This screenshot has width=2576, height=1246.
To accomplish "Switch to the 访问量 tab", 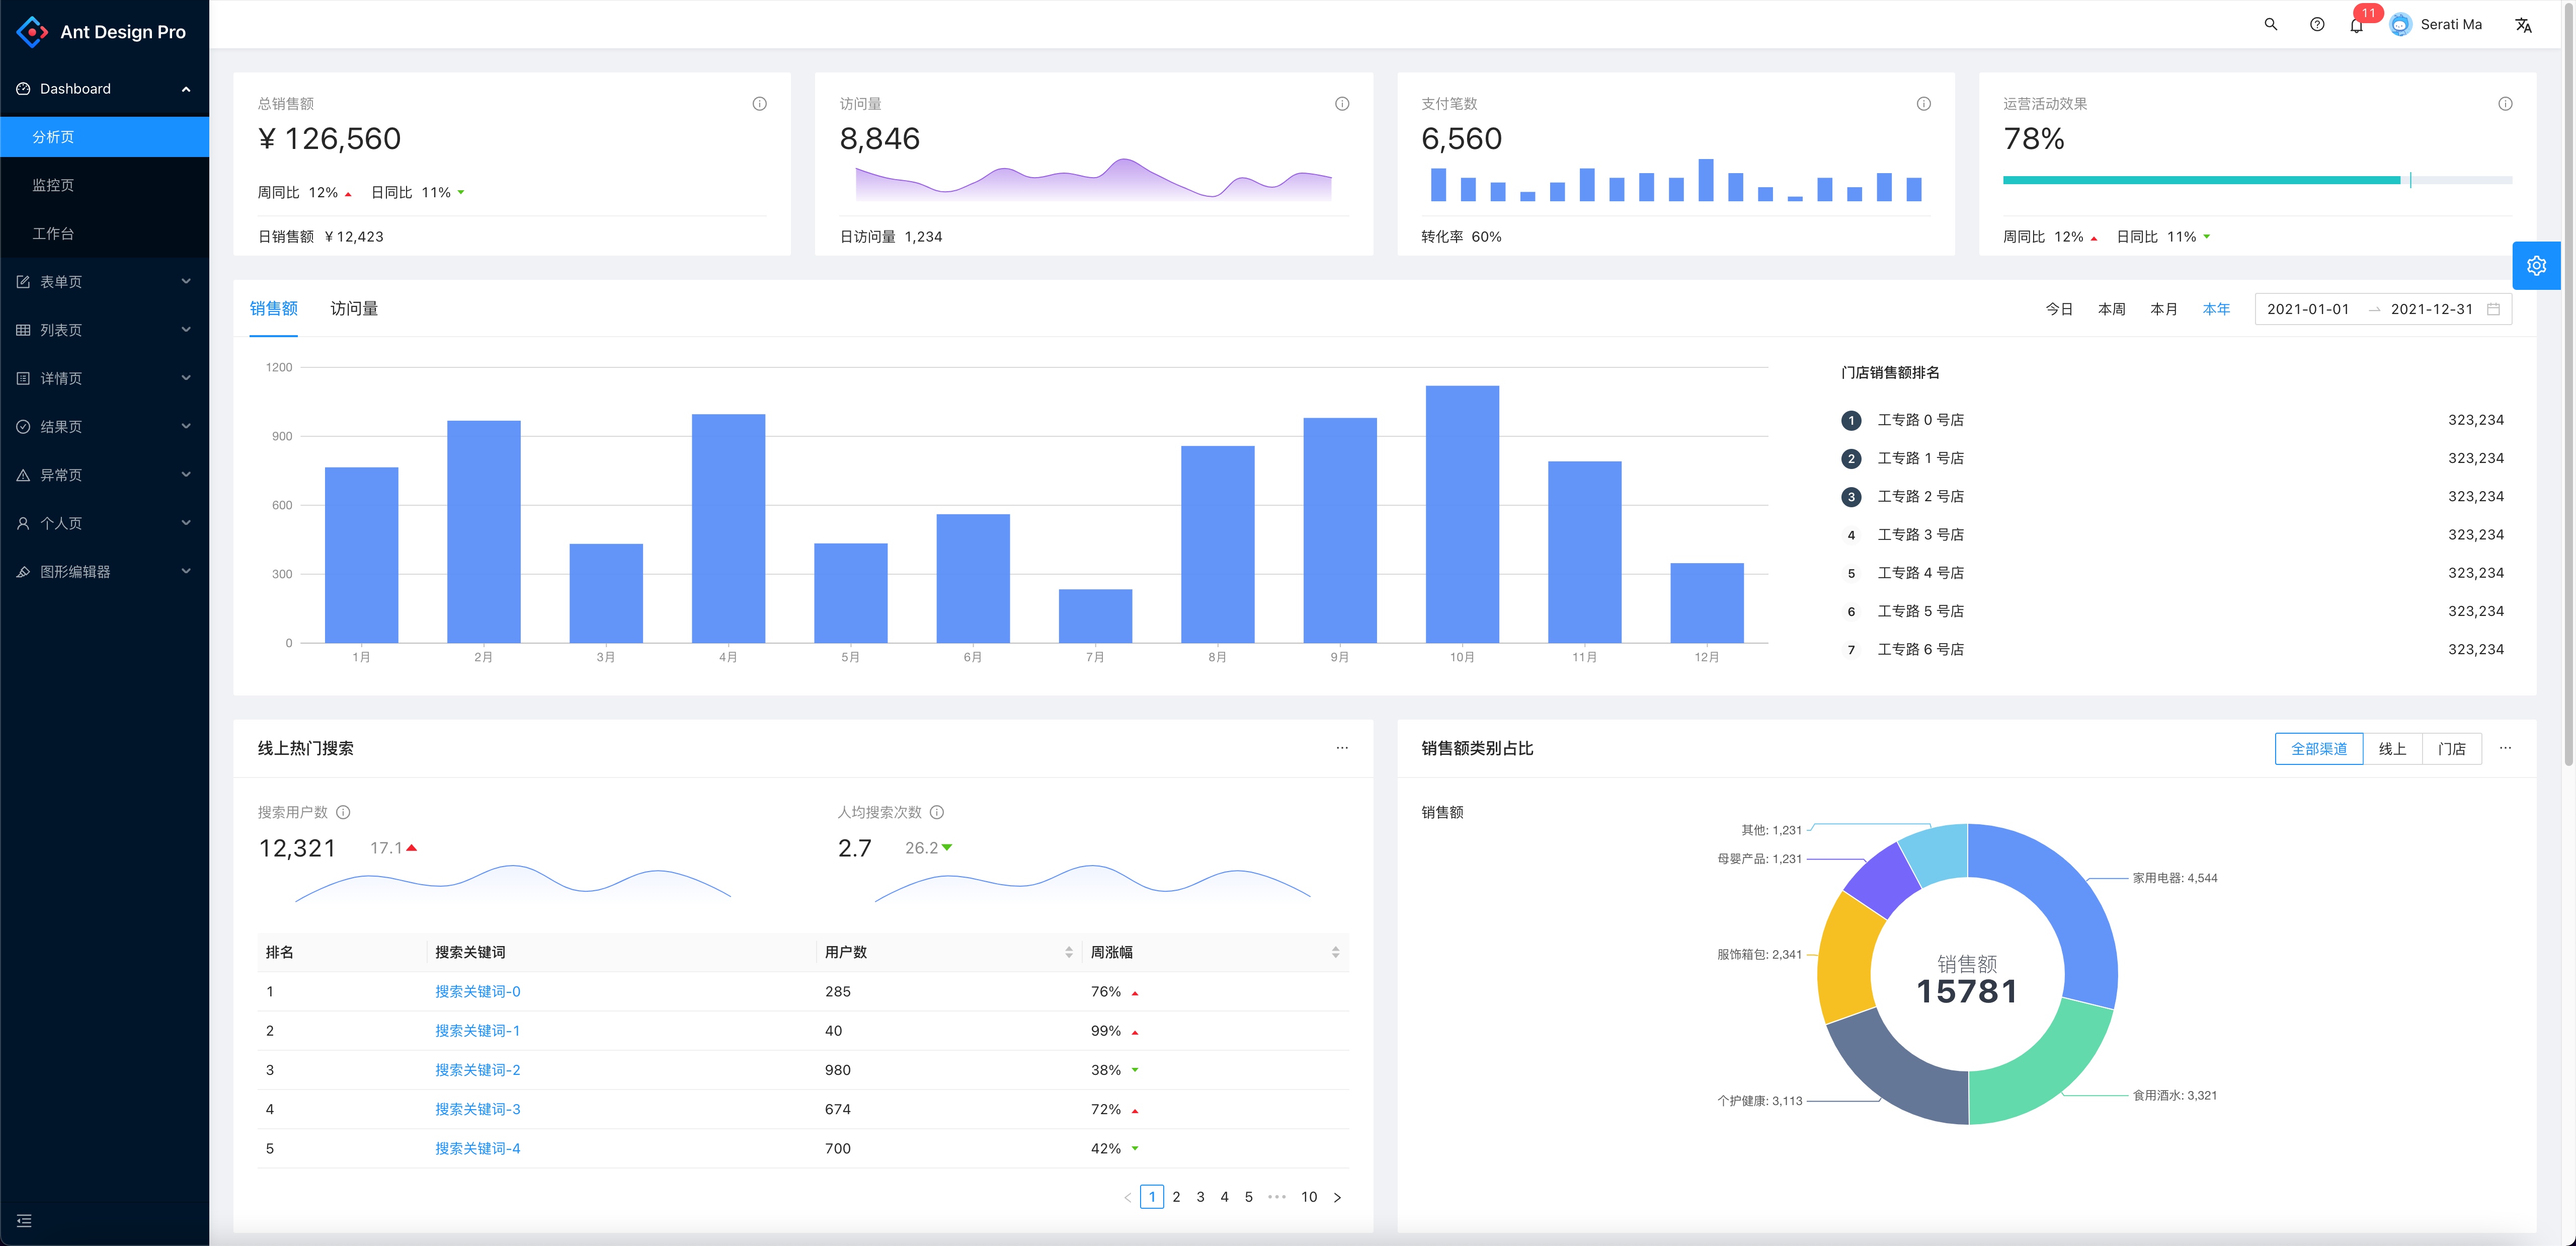I will (x=354, y=308).
